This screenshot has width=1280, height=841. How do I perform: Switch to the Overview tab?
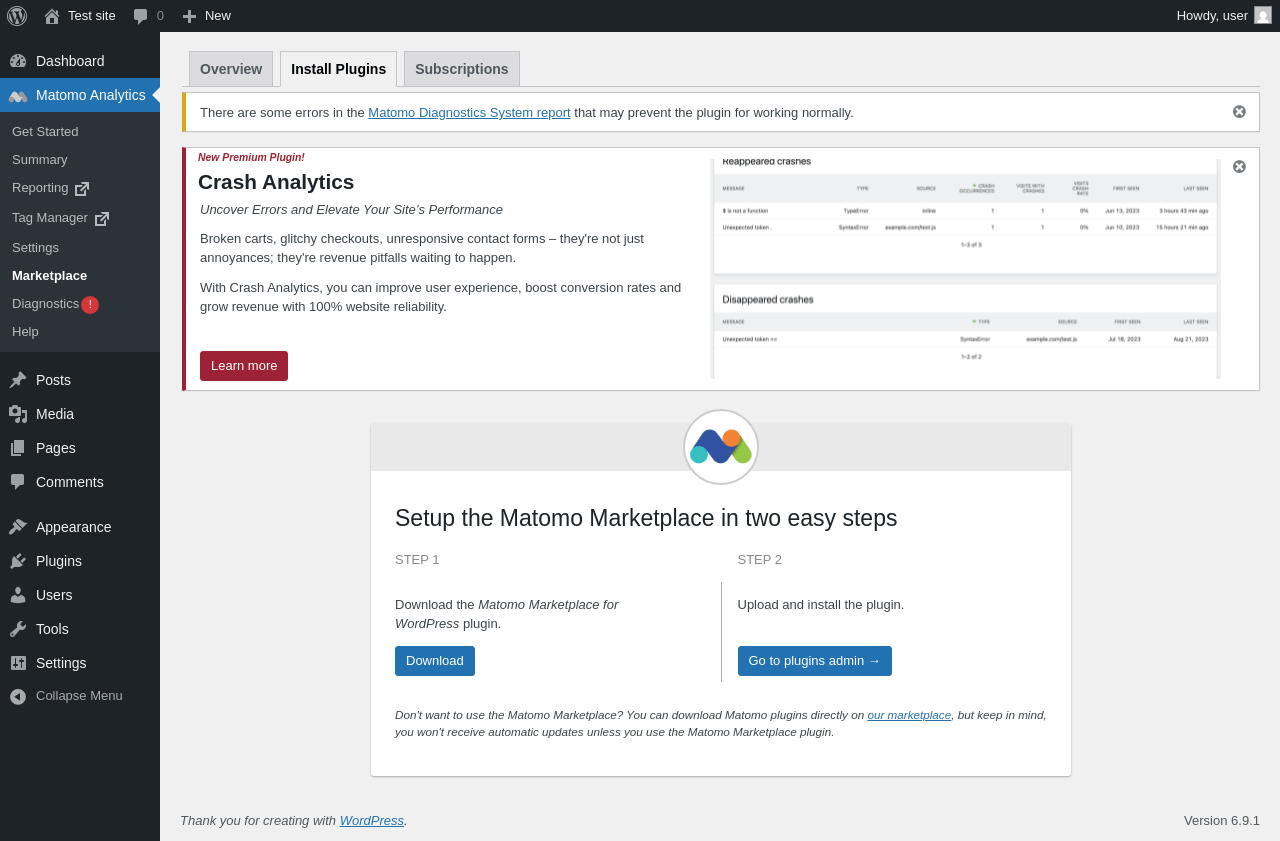(x=231, y=69)
